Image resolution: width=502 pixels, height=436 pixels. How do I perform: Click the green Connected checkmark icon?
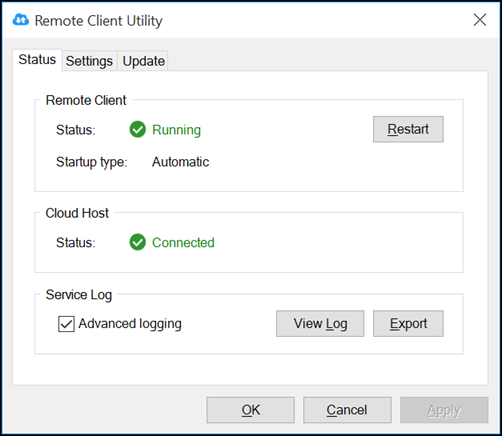click(138, 242)
